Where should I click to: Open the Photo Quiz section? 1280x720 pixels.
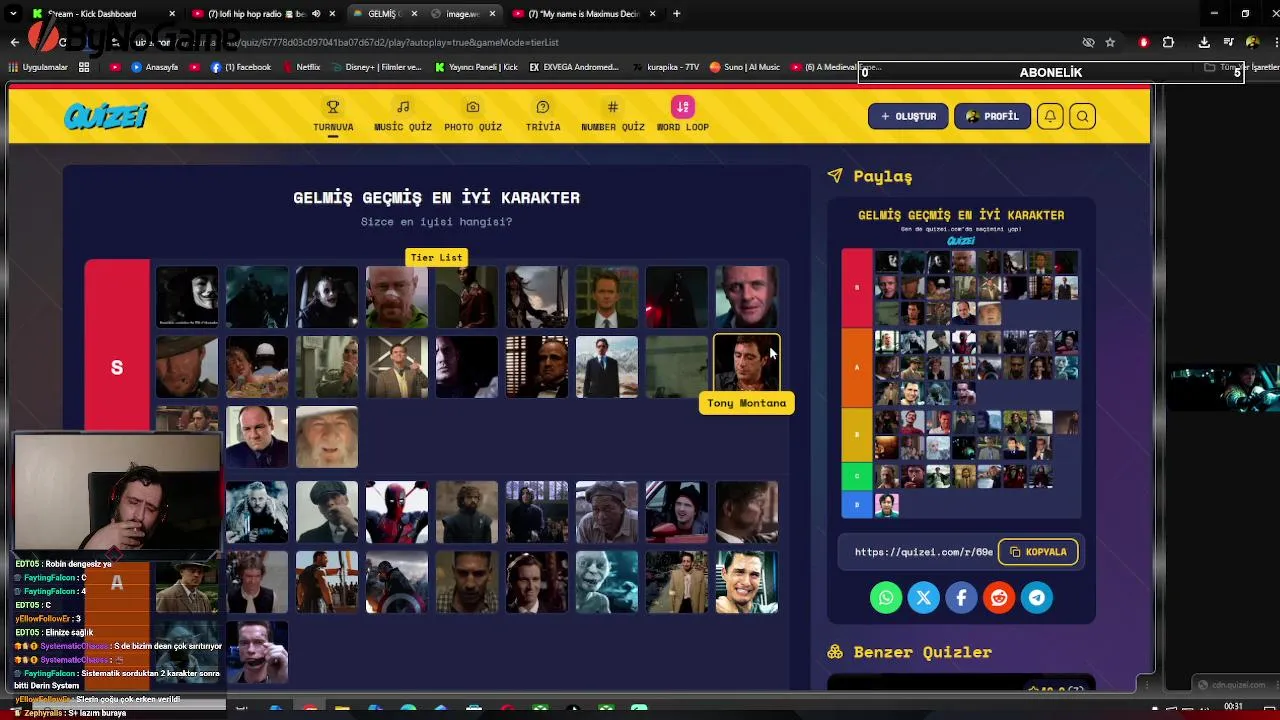click(x=473, y=116)
